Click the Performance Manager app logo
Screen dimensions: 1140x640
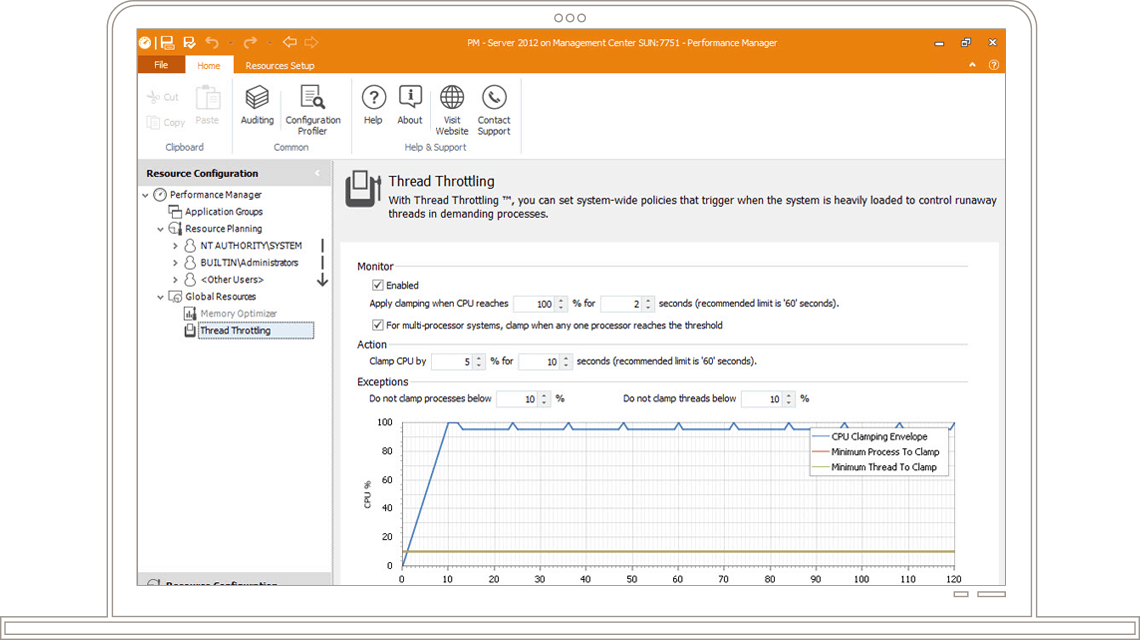pos(145,43)
